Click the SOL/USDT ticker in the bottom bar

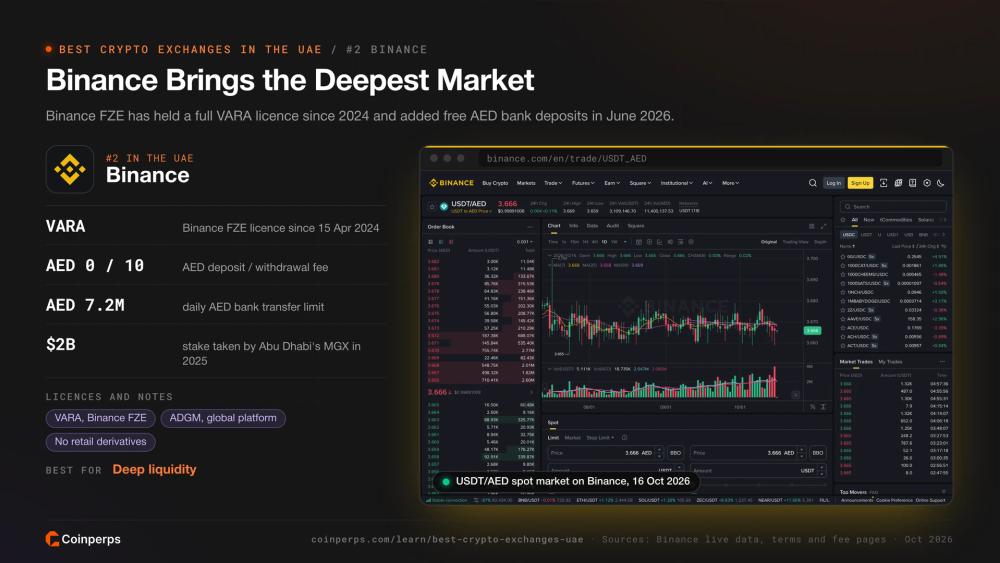(665, 500)
